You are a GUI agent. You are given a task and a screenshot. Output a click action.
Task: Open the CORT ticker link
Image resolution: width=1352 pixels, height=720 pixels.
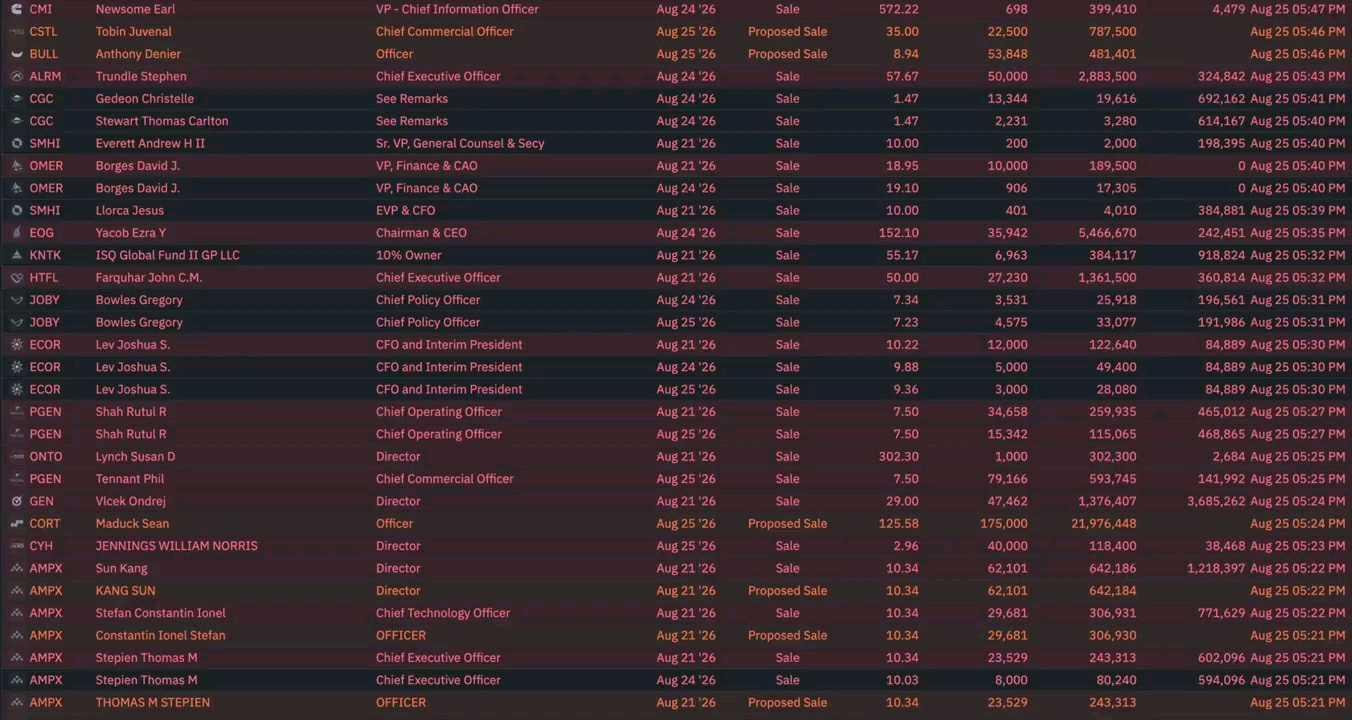click(x=45, y=523)
